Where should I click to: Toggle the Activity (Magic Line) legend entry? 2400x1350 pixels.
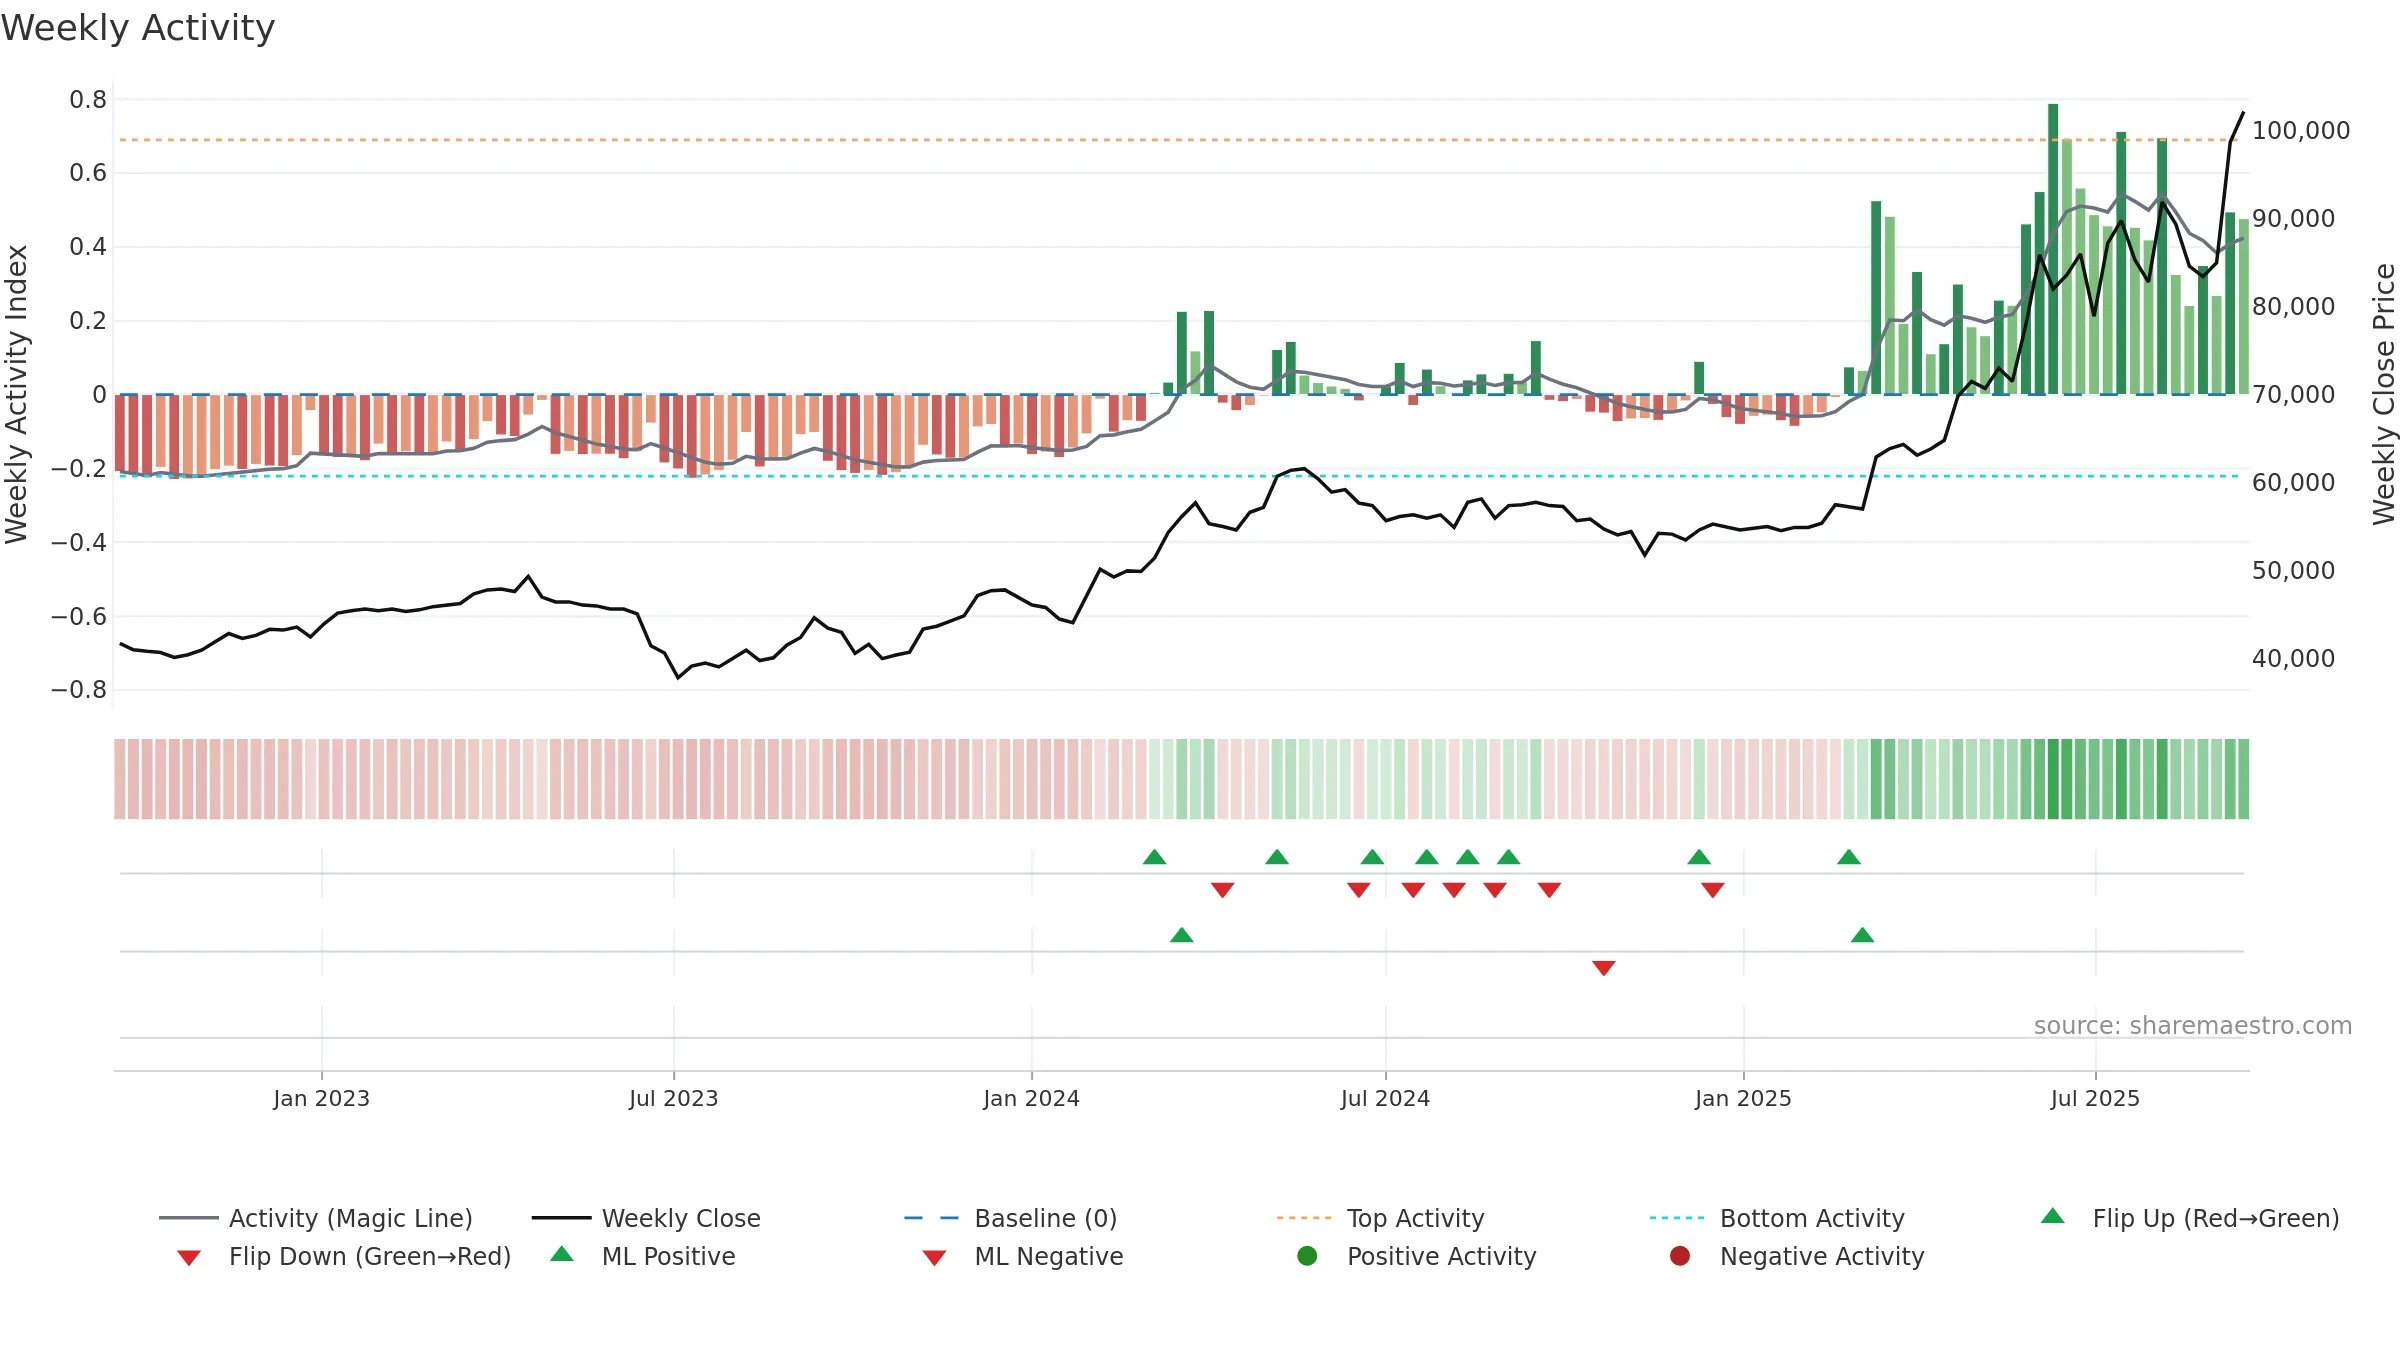pos(316,1218)
